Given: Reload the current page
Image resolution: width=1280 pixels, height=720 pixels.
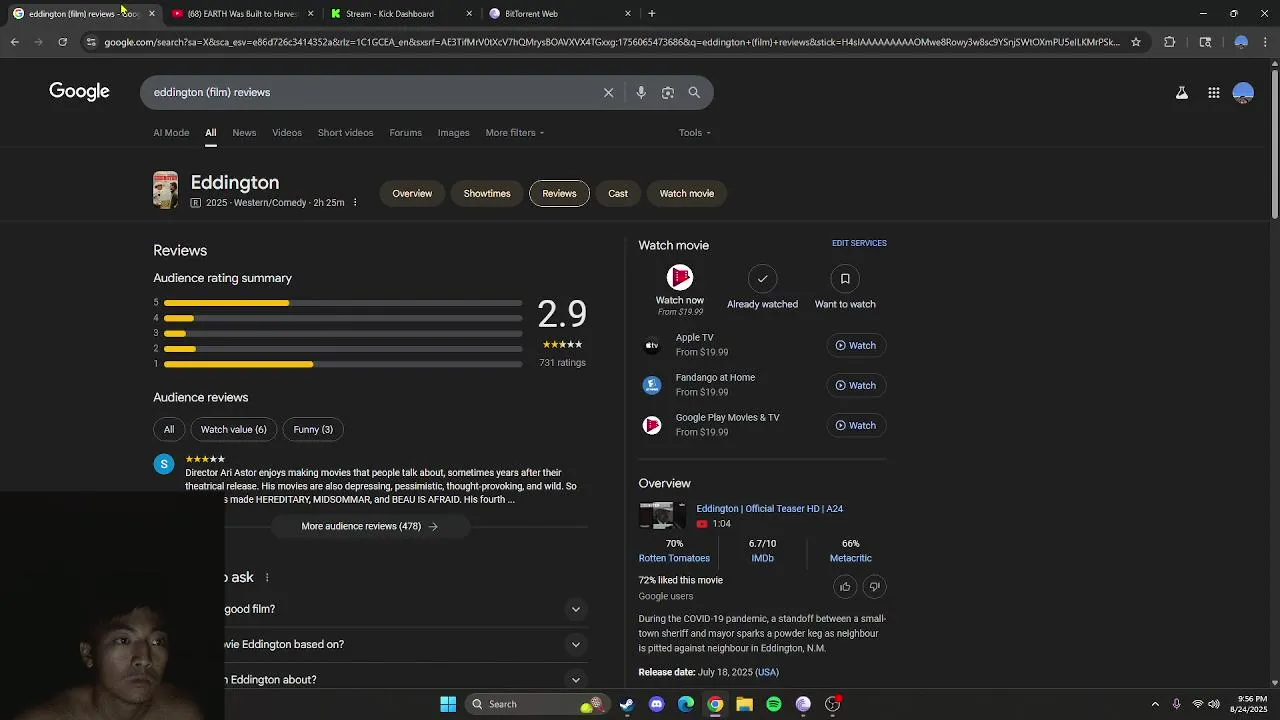Looking at the screenshot, I should tap(62, 42).
